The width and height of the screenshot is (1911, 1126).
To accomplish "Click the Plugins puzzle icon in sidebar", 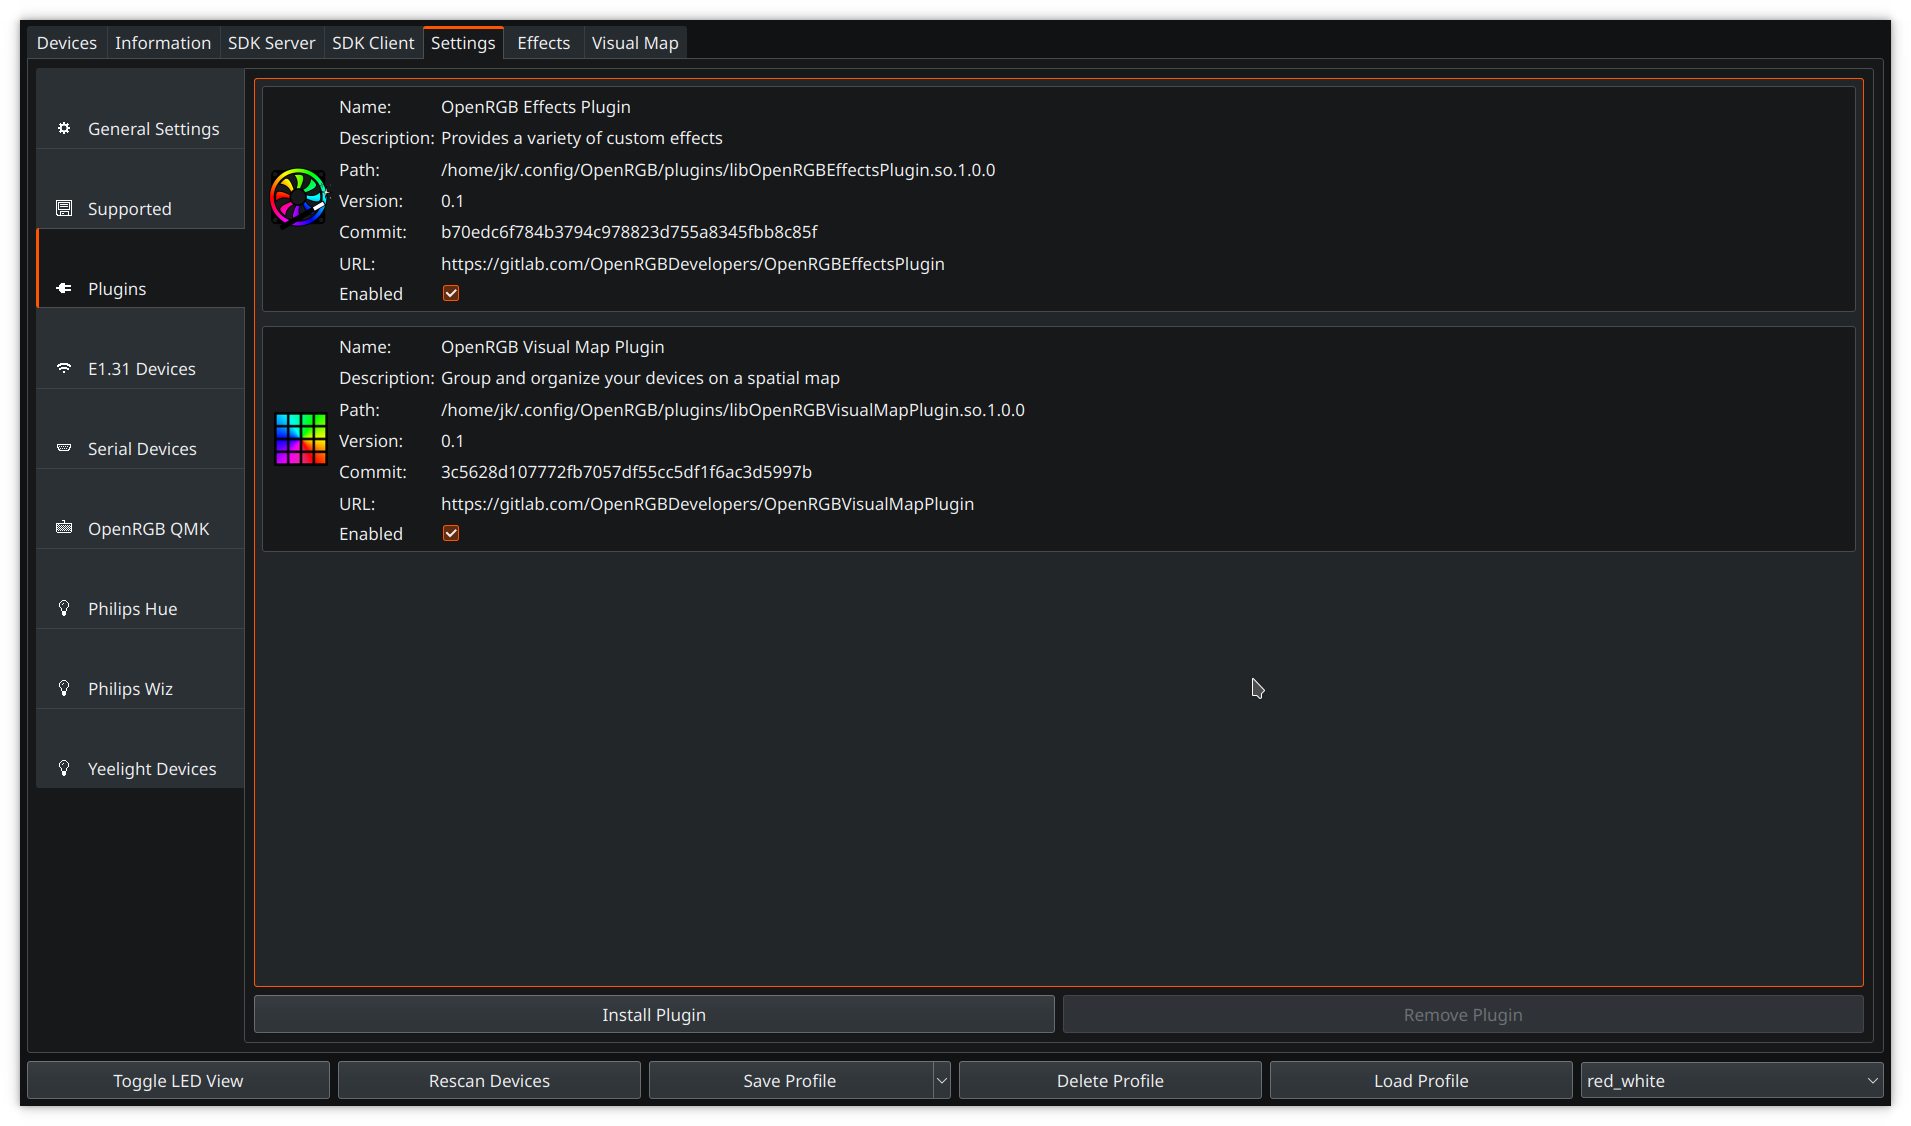I will 64,288.
